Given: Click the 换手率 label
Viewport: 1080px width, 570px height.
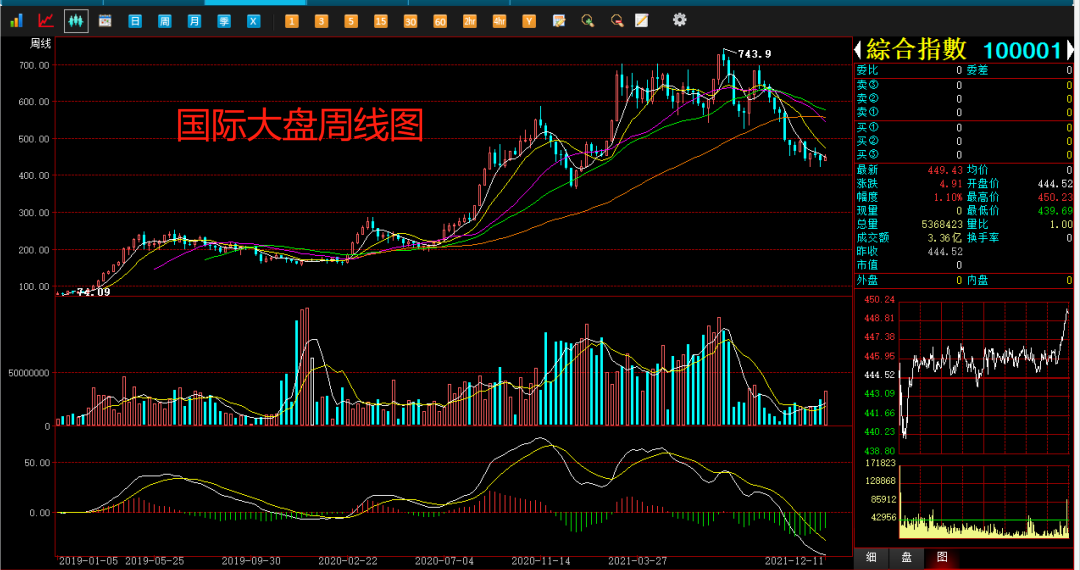Looking at the screenshot, I should pos(983,238).
